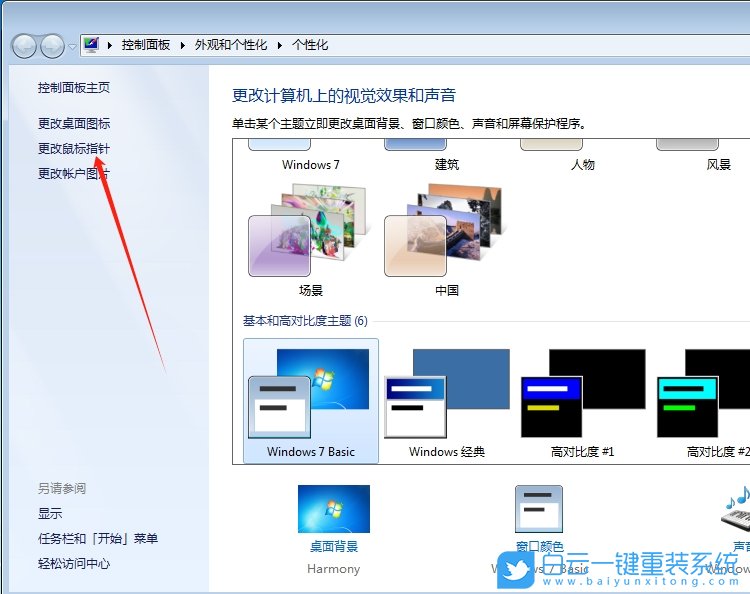This screenshot has width=750, height=594.
Task: Open the 控制面板 breadcrumb
Action: [145, 45]
